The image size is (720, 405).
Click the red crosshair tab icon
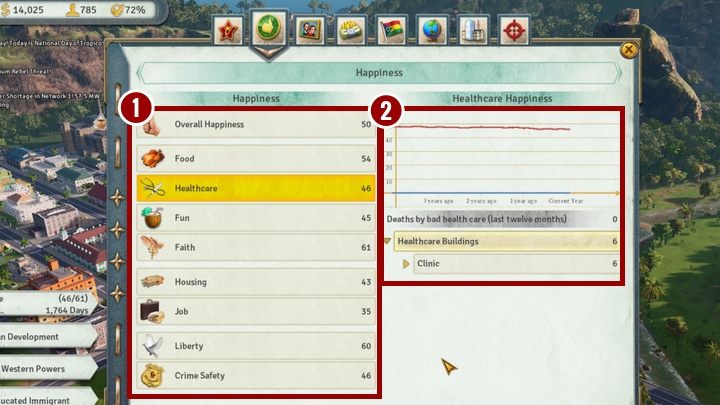point(514,29)
